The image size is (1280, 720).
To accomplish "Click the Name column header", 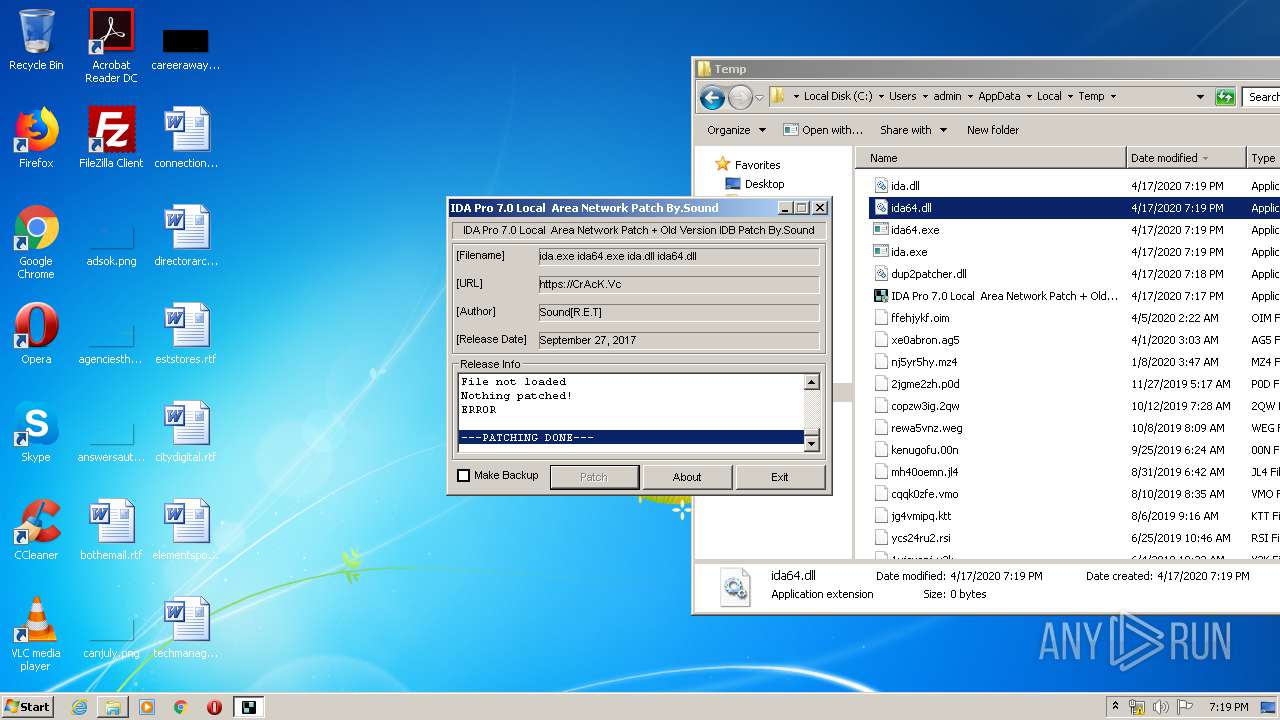I will pos(991,158).
